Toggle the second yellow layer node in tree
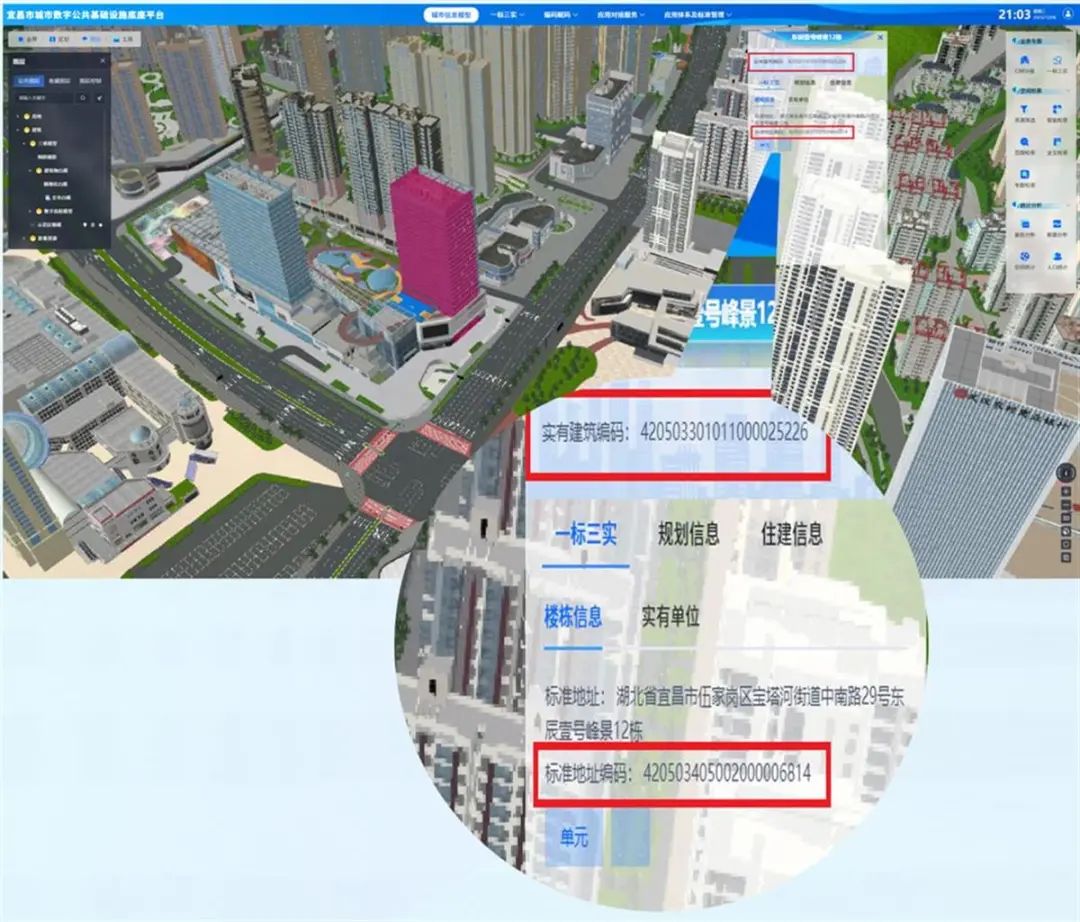This screenshot has width=1080, height=922. click(x=24, y=131)
